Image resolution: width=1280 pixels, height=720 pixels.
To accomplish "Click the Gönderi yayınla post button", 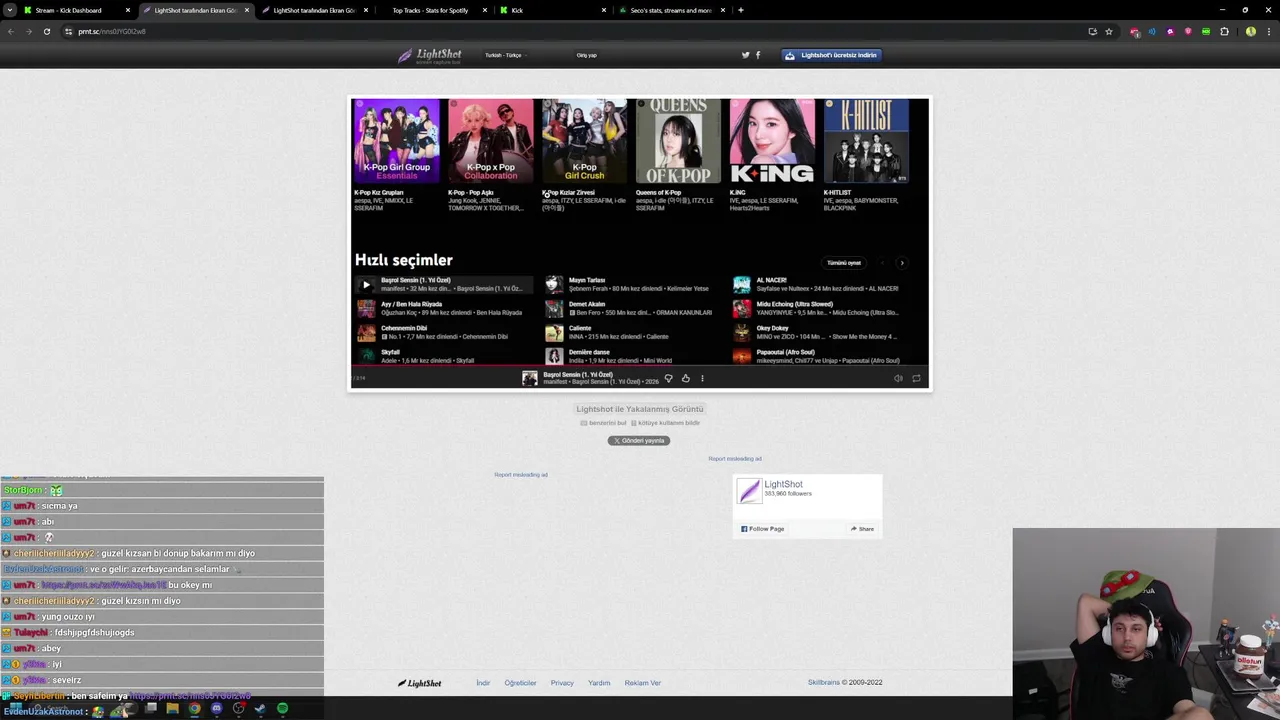I will (x=639, y=441).
